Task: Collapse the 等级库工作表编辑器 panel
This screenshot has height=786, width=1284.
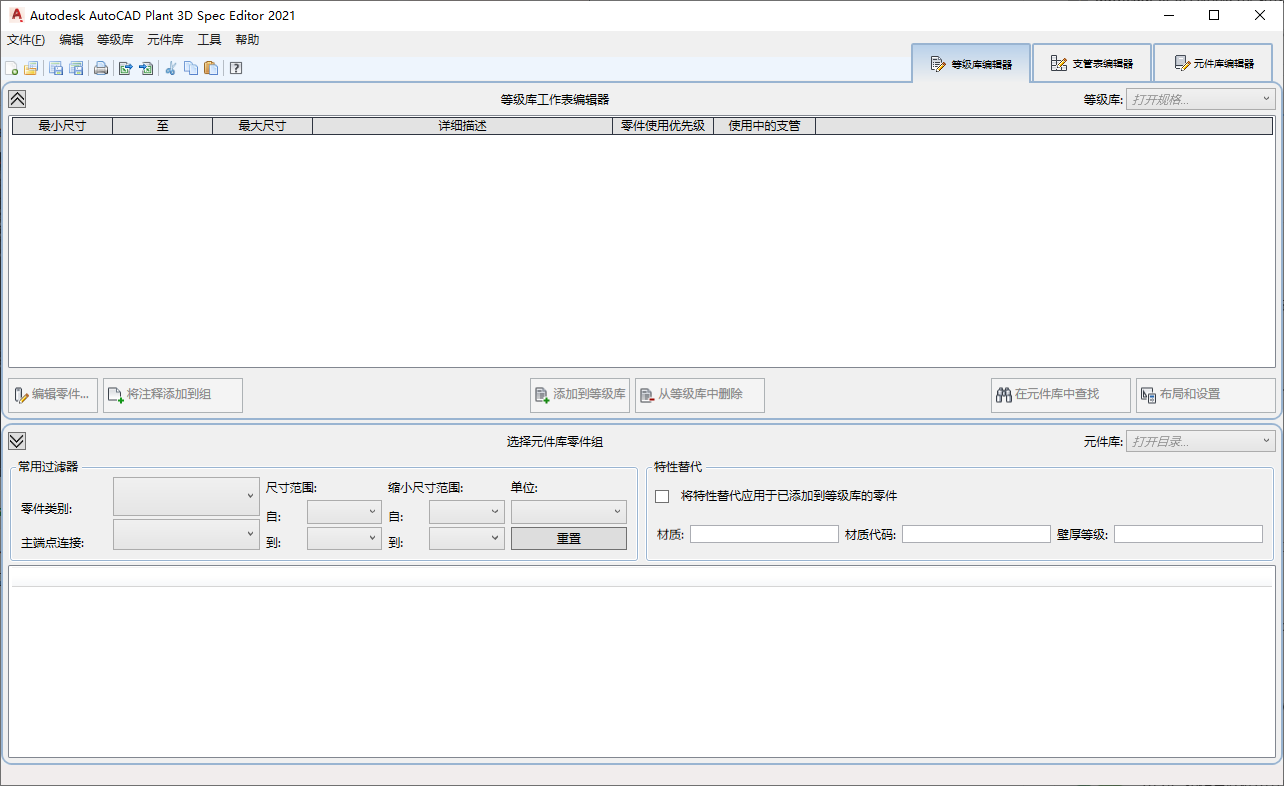Action: coord(16,99)
